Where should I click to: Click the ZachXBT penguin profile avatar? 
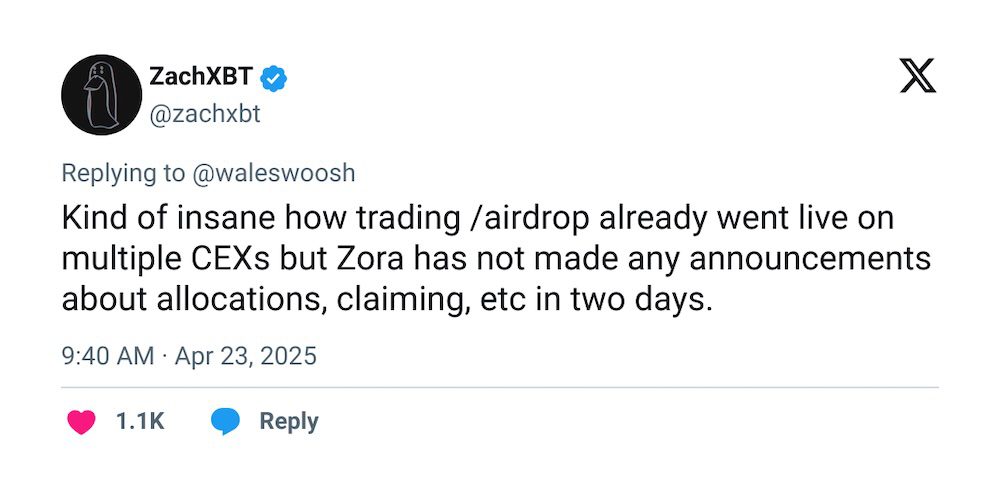pyautogui.click(x=98, y=97)
